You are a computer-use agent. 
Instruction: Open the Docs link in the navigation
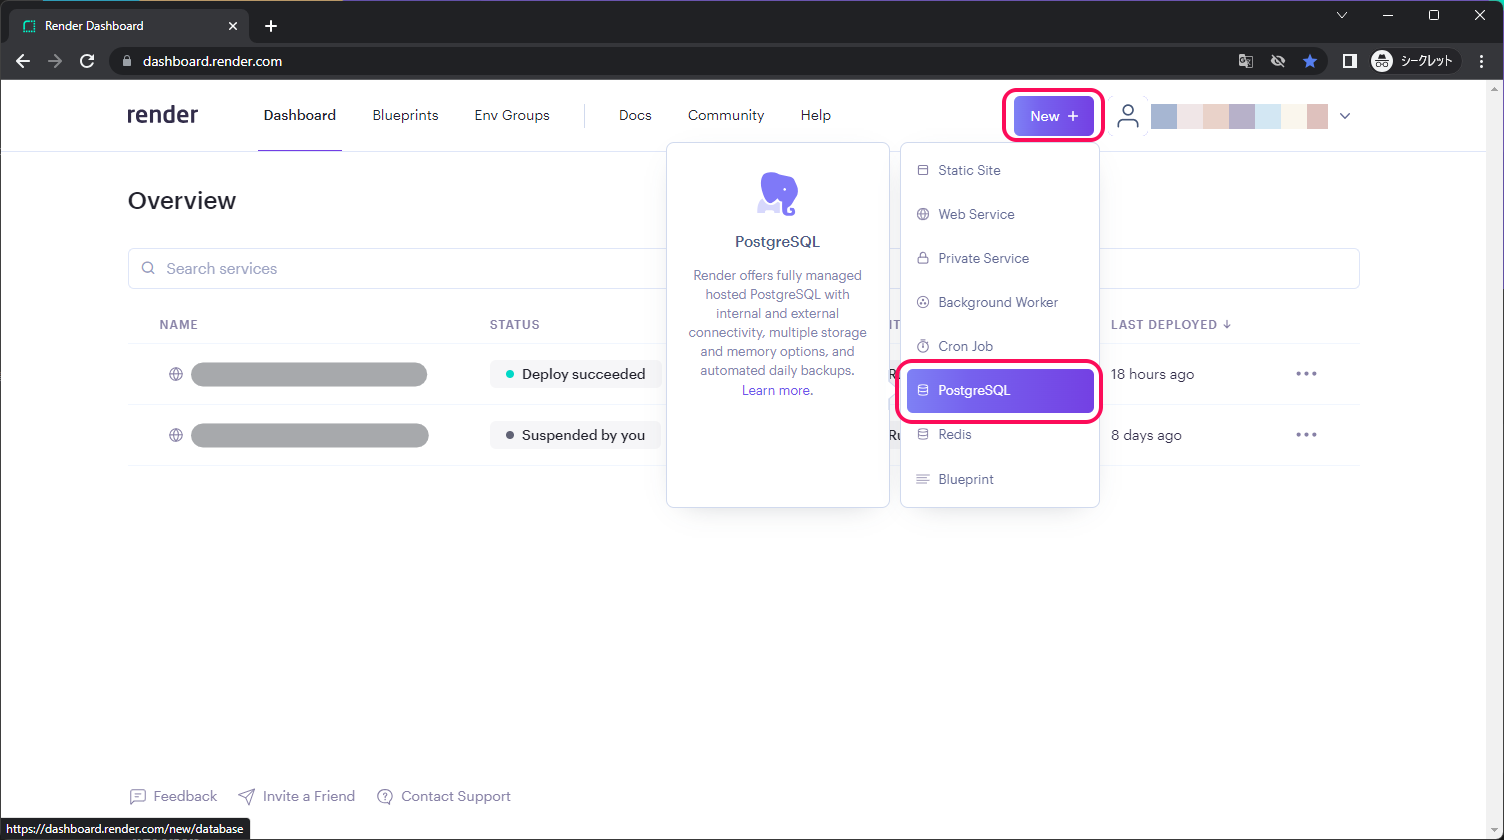click(x=635, y=115)
